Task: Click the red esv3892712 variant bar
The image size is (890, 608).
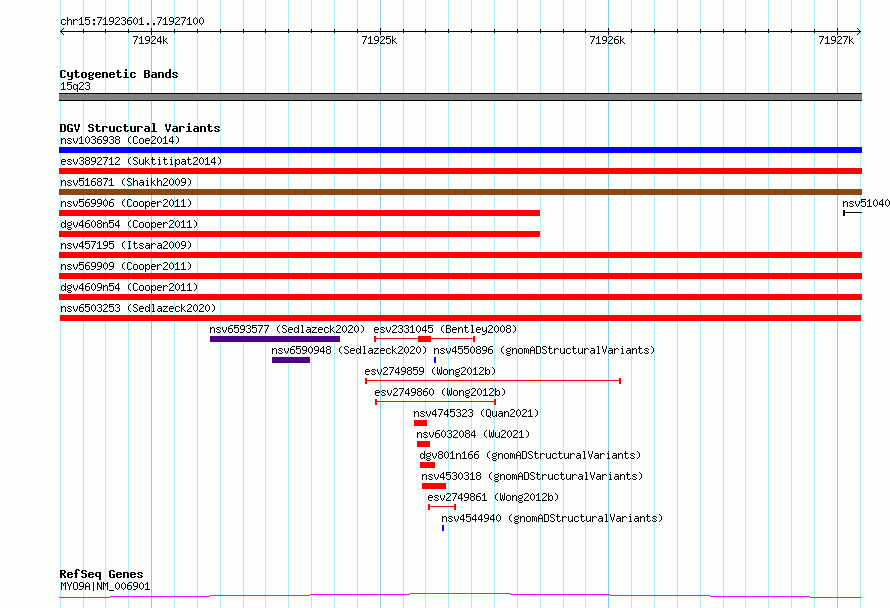Action: point(460,171)
